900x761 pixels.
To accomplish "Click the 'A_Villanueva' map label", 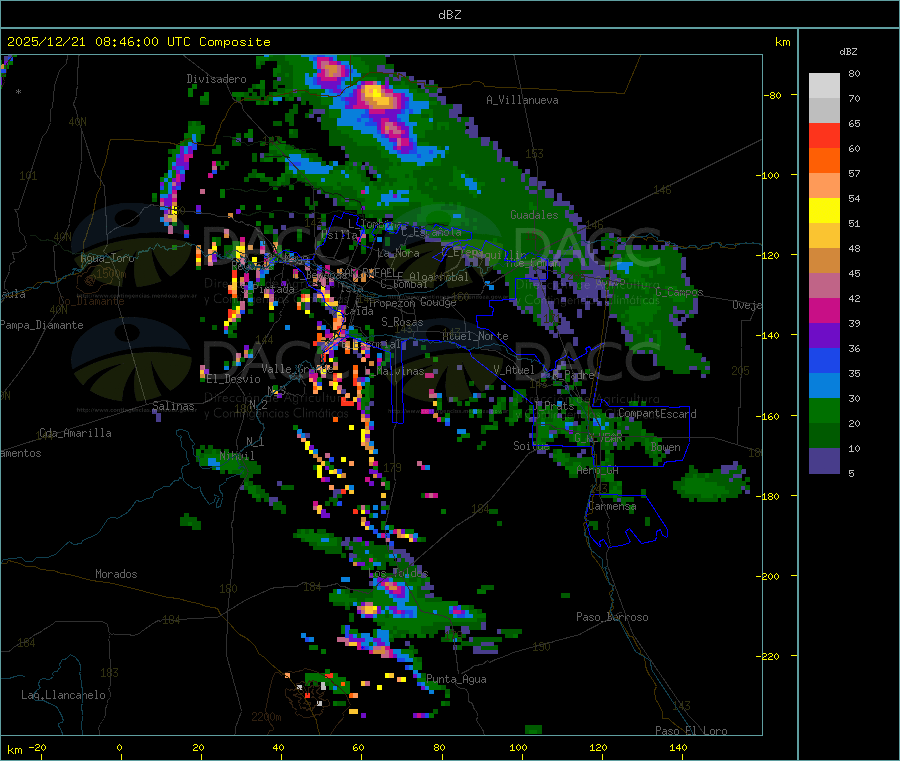I will coord(522,100).
